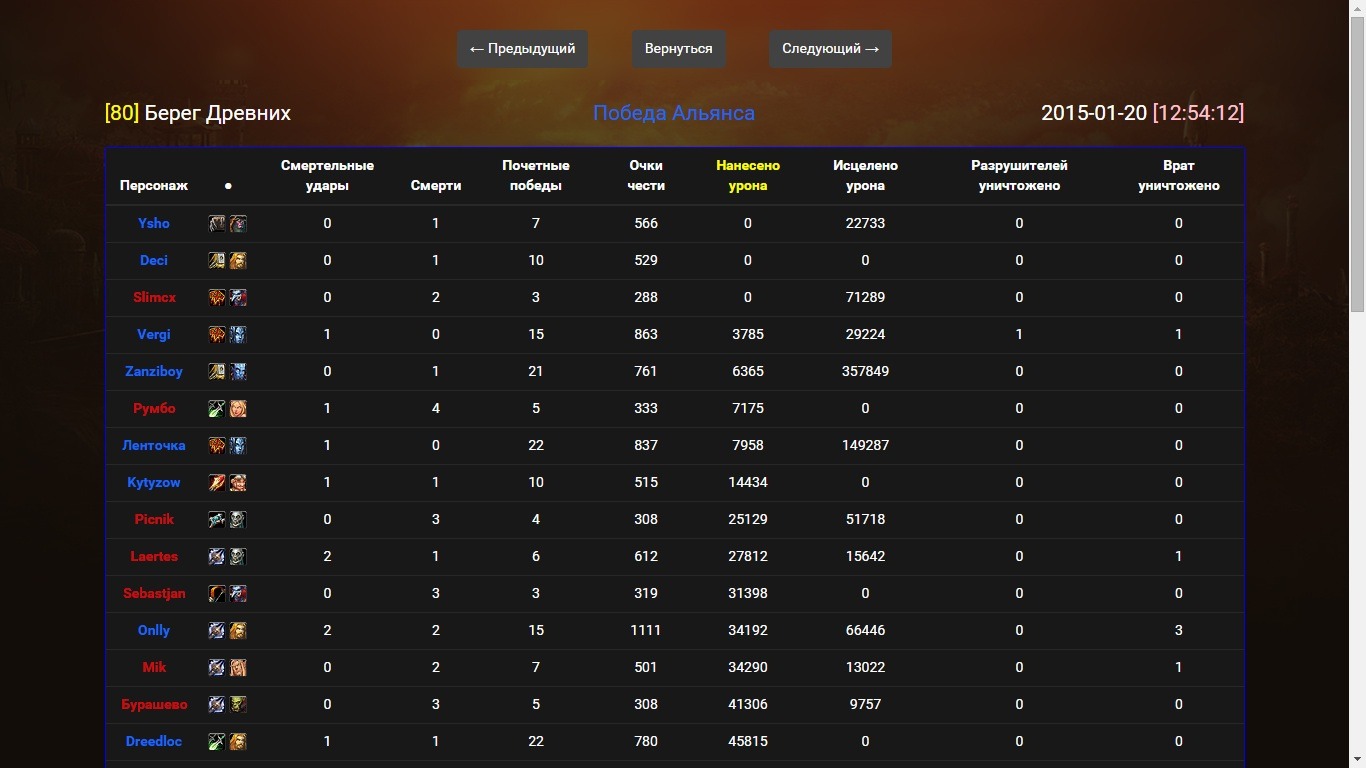Click the mage class icon next to Kytyzow

[x=217, y=483]
